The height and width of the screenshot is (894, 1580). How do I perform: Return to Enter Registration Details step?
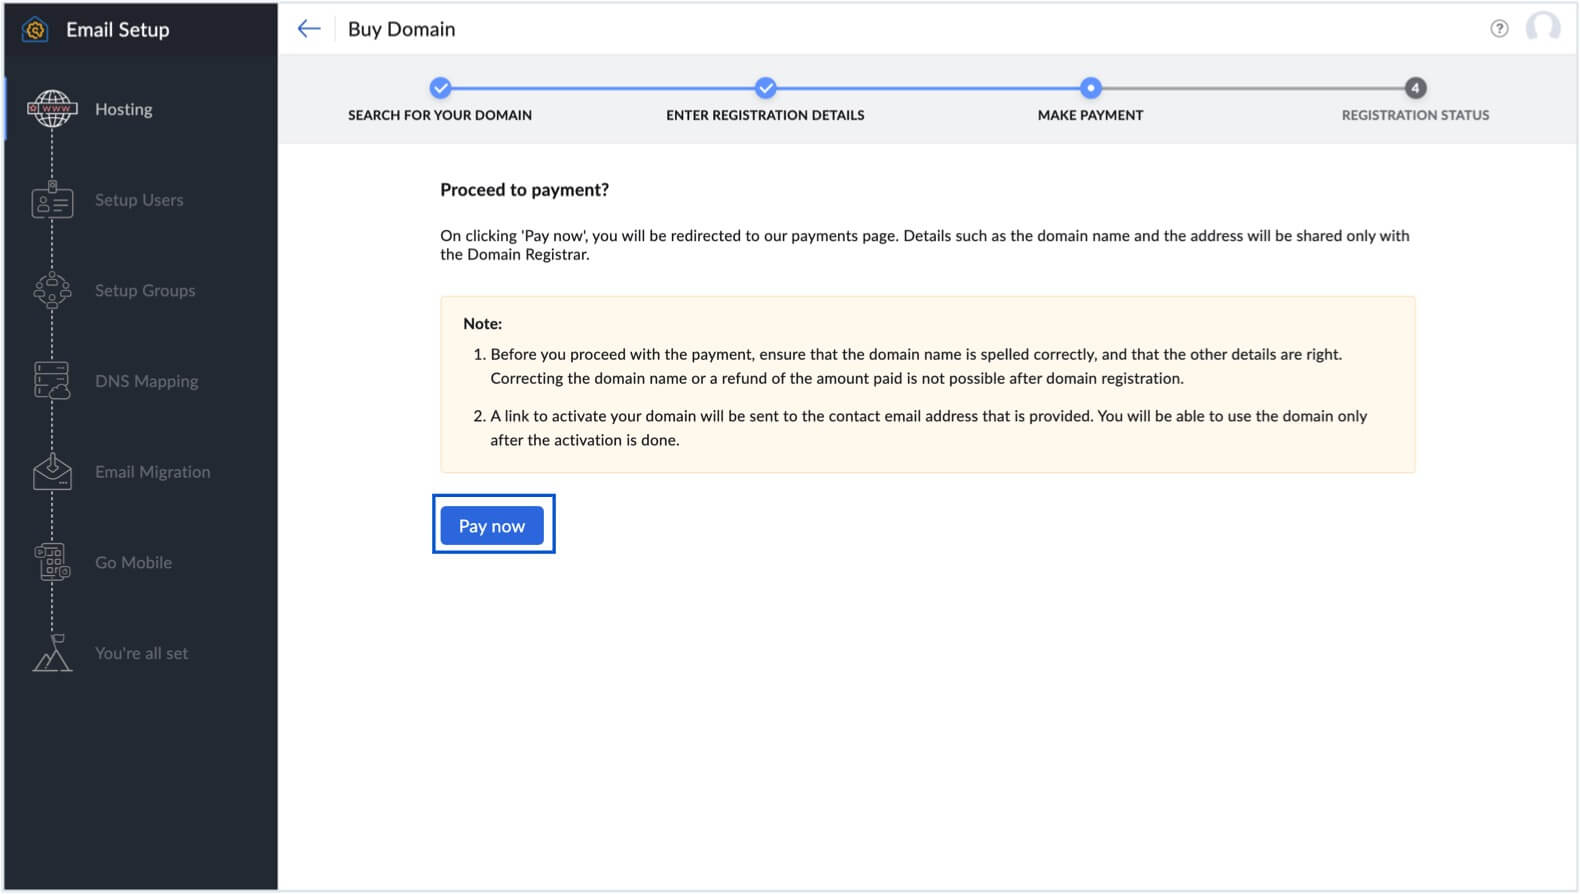tap(765, 88)
